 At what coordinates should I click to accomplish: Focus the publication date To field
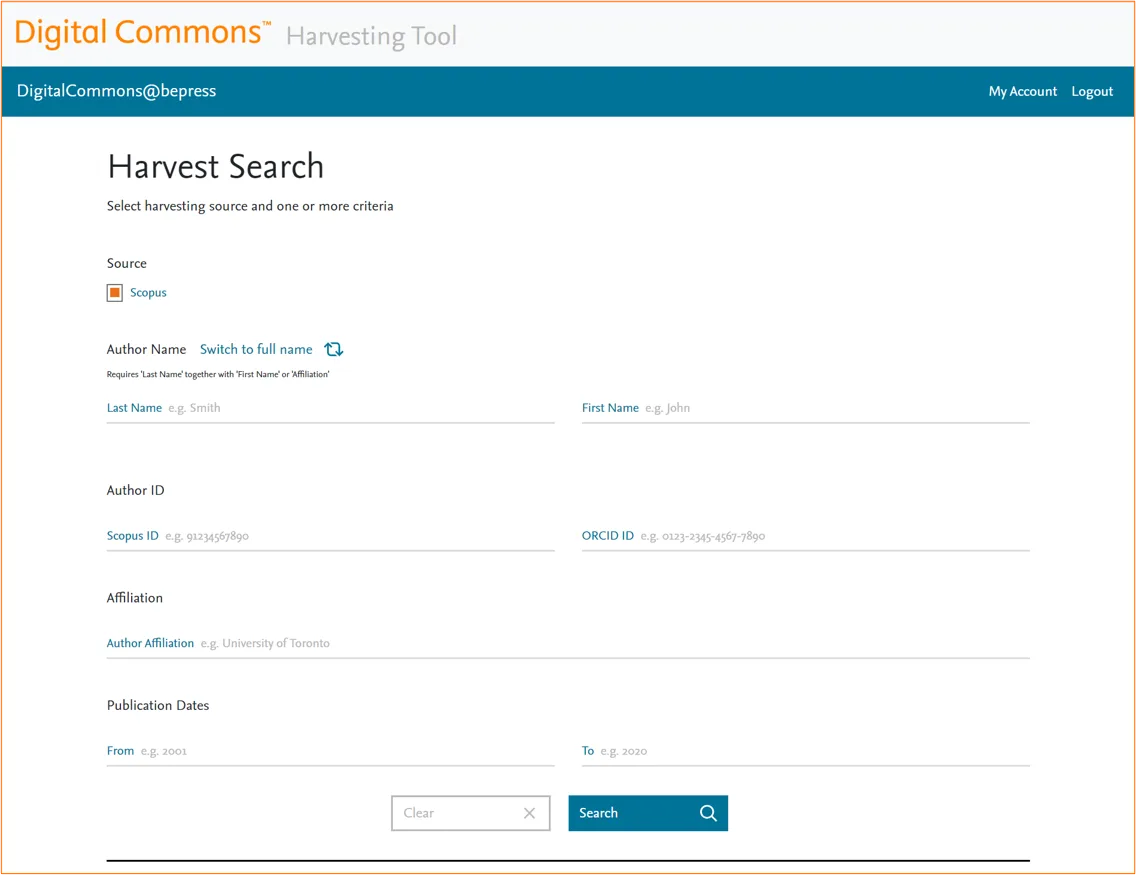click(x=806, y=752)
